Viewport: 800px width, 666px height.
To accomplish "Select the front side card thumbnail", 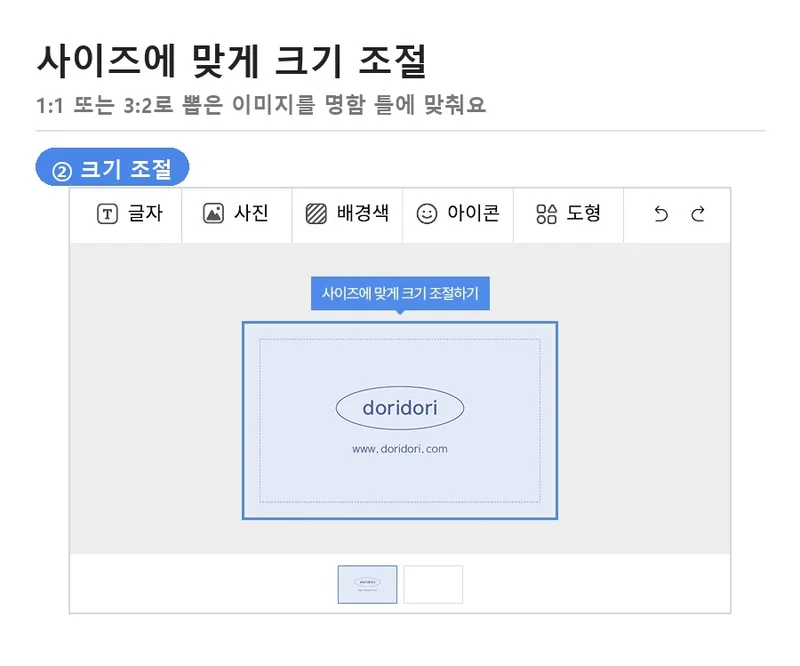I will 367,584.
